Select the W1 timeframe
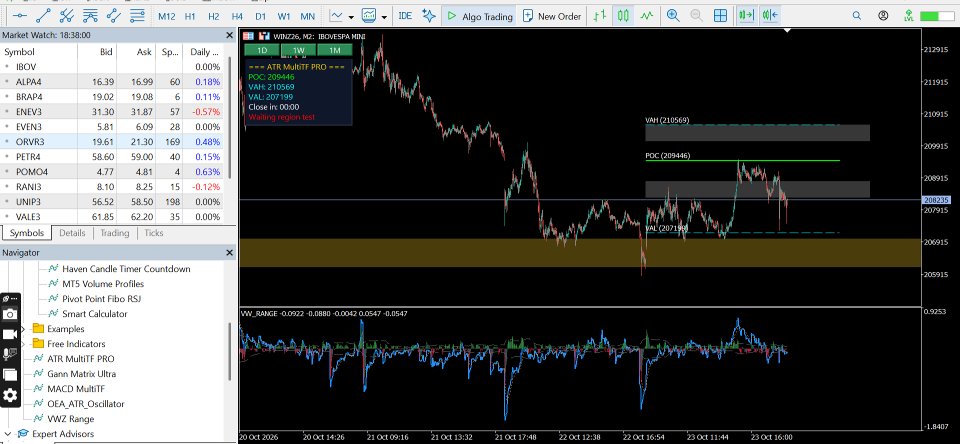960x444 pixels. tap(283, 17)
